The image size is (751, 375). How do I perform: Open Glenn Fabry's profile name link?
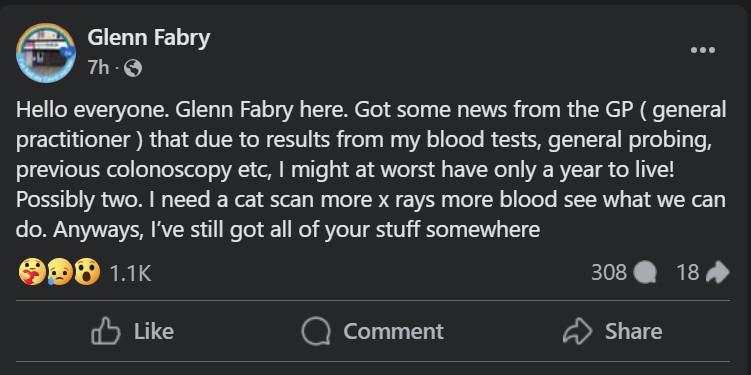pyautogui.click(x=148, y=38)
